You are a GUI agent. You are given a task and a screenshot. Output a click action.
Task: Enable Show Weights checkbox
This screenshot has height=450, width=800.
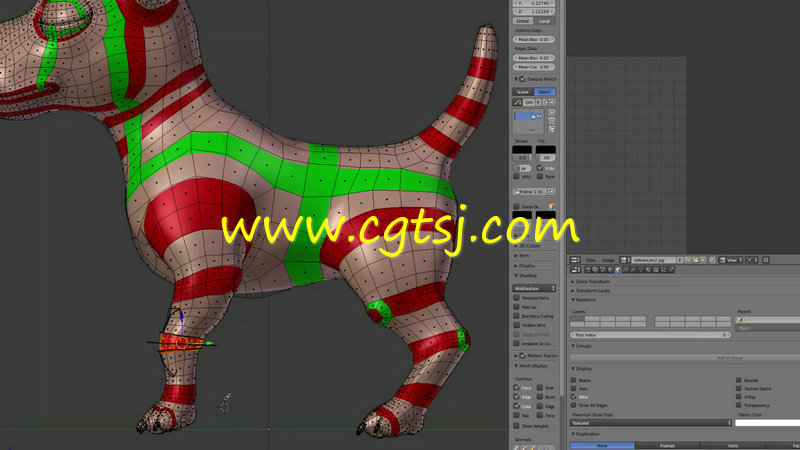[x=516, y=426]
